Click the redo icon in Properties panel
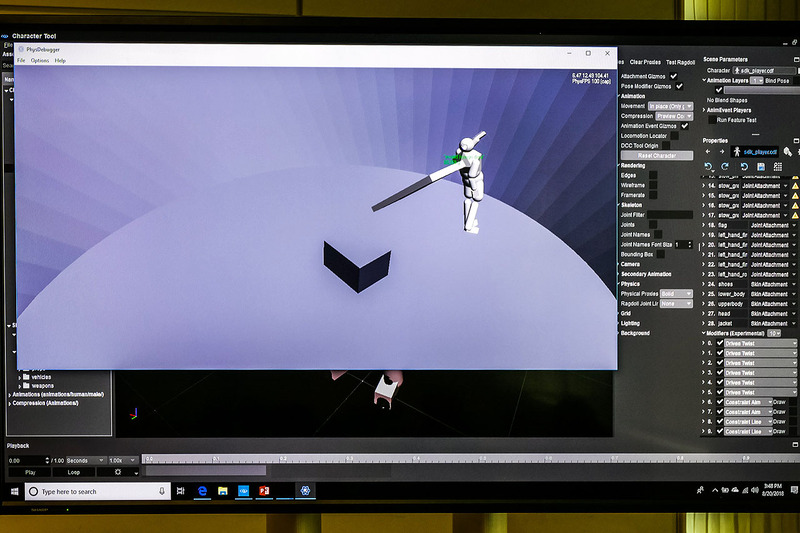The image size is (800, 533). tap(724, 167)
